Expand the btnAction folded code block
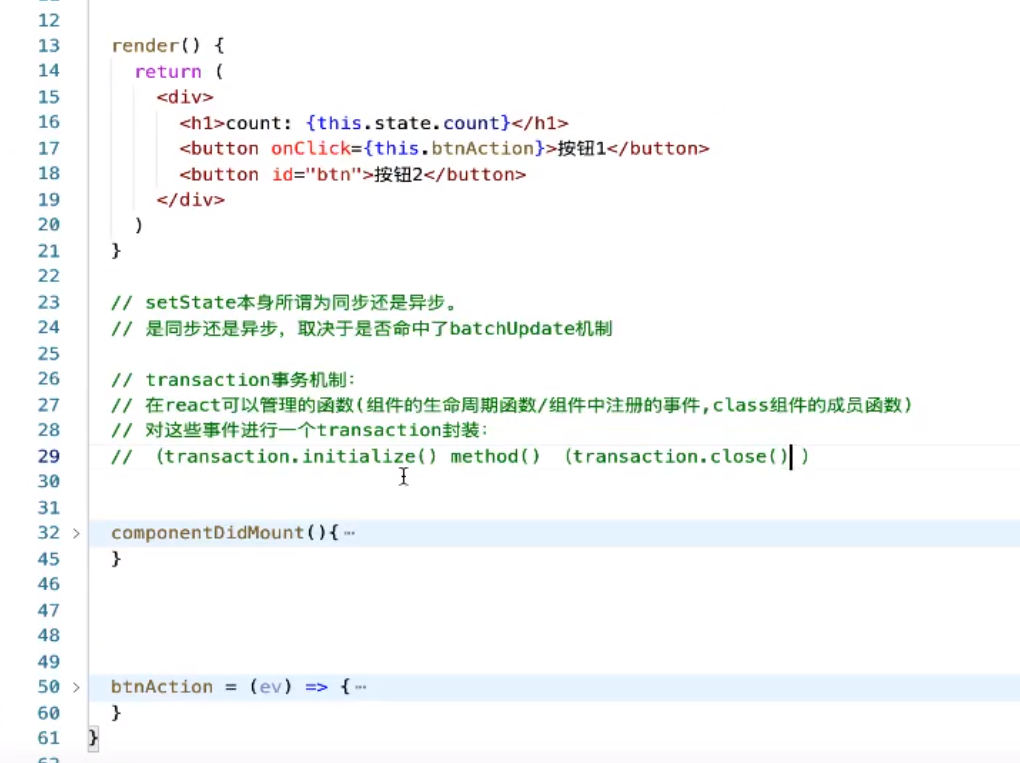1020x763 pixels. pos(76,687)
